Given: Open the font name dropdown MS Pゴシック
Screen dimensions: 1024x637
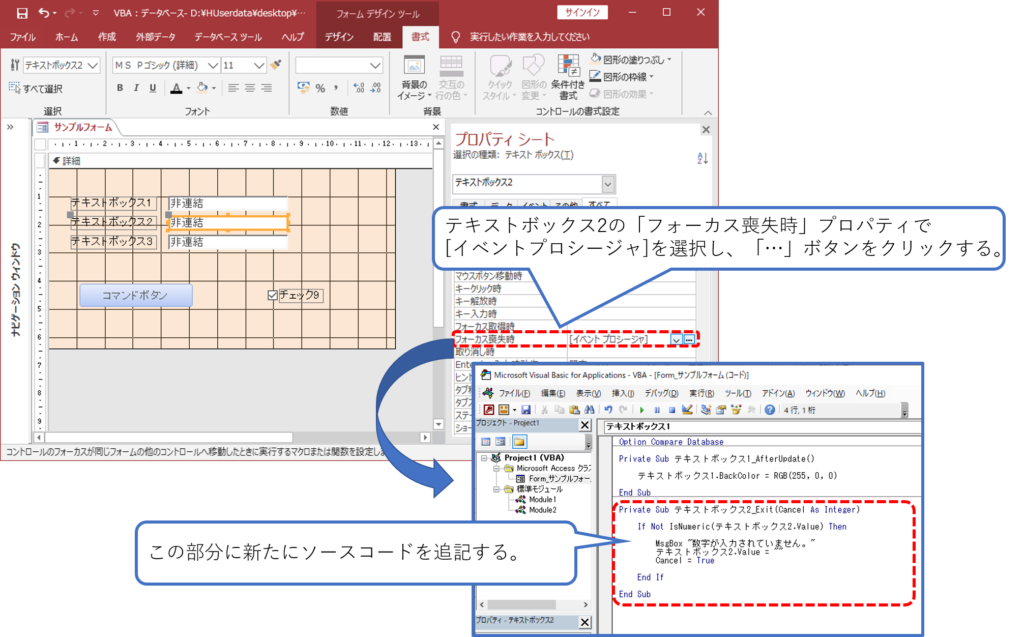Looking at the screenshot, I should pos(213,65).
